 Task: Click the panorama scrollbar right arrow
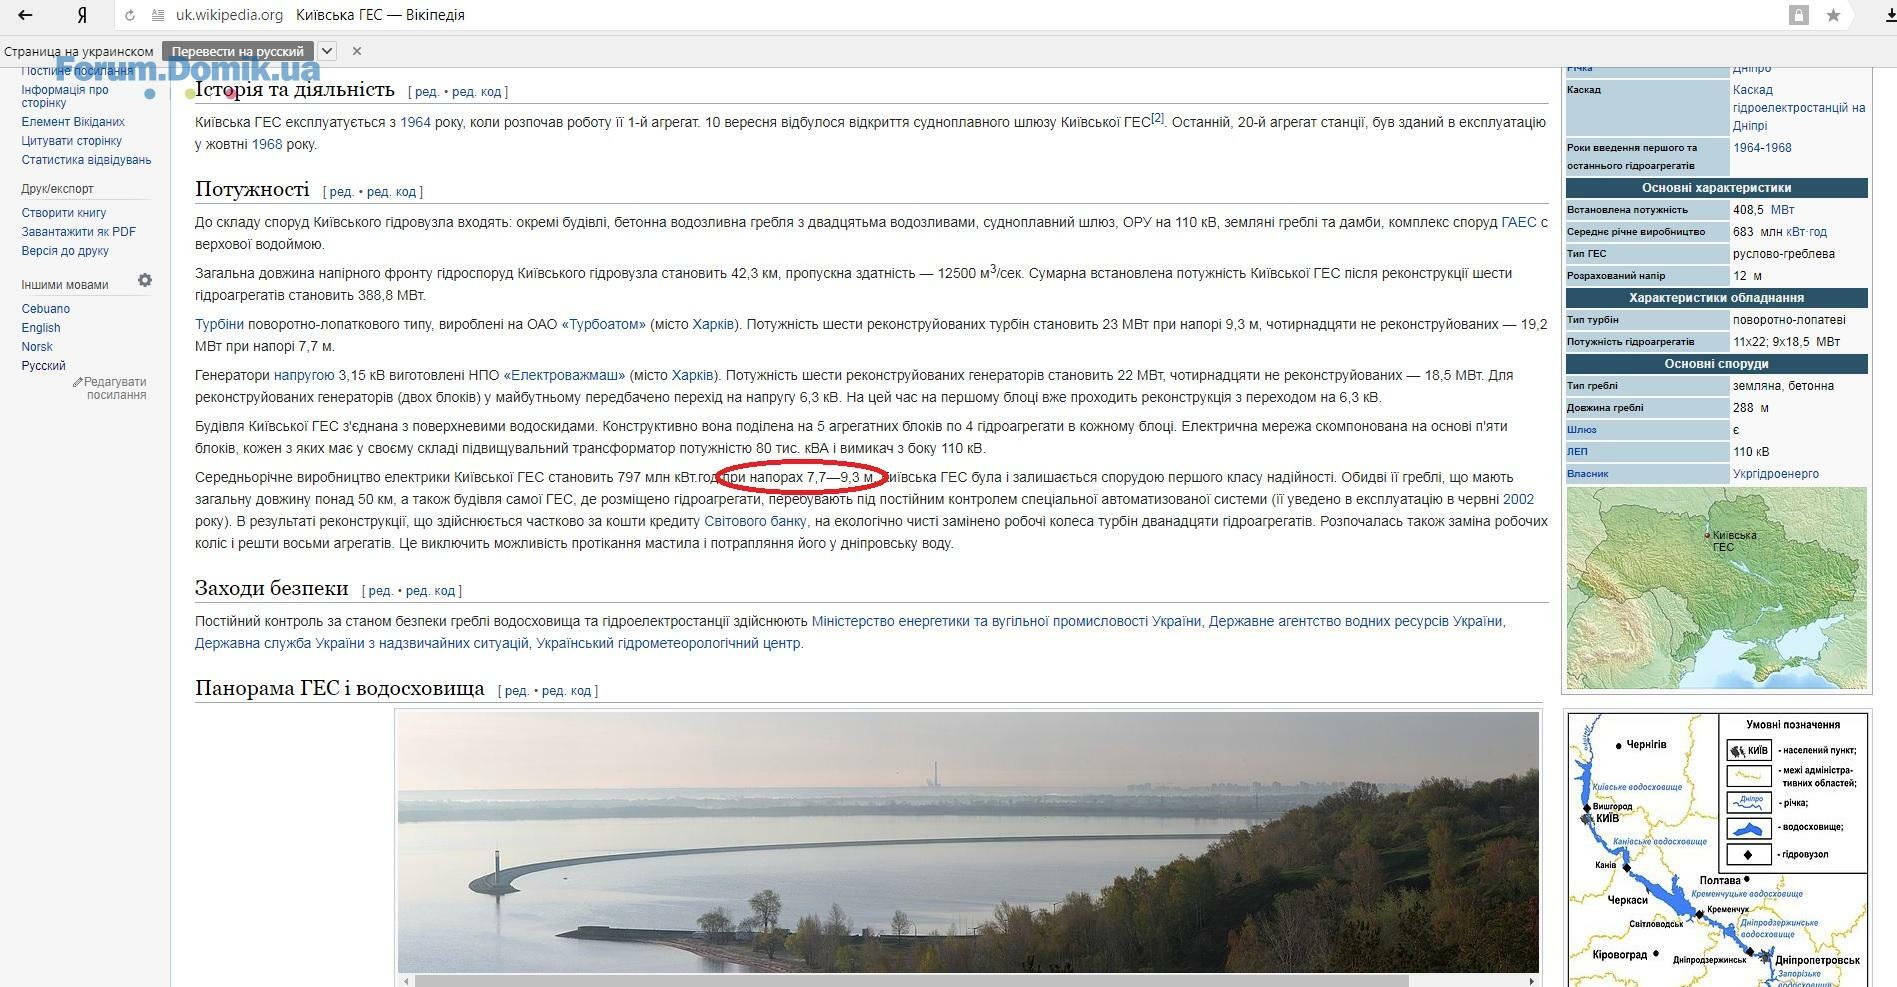pyautogui.click(x=1532, y=981)
